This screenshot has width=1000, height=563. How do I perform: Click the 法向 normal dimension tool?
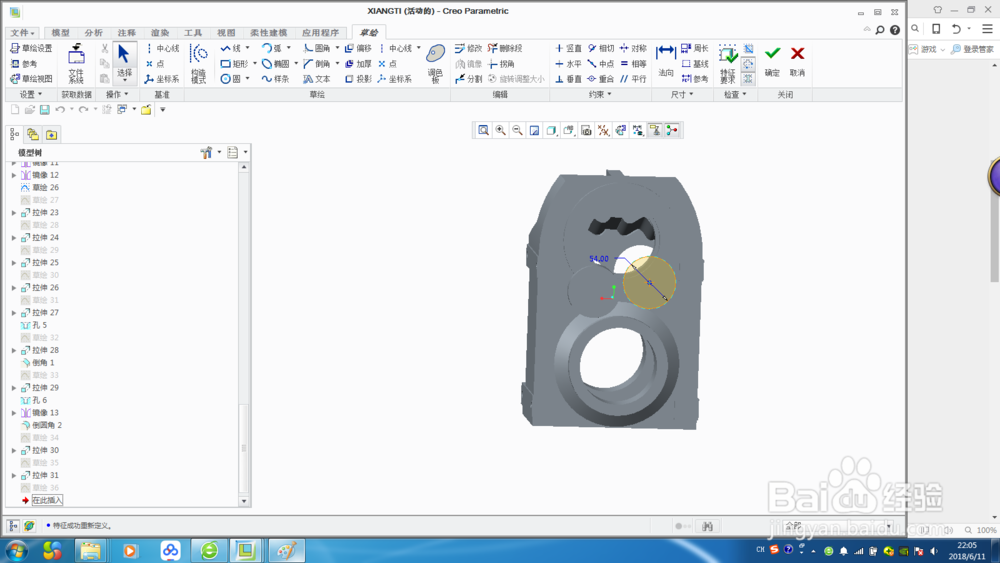(666, 61)
